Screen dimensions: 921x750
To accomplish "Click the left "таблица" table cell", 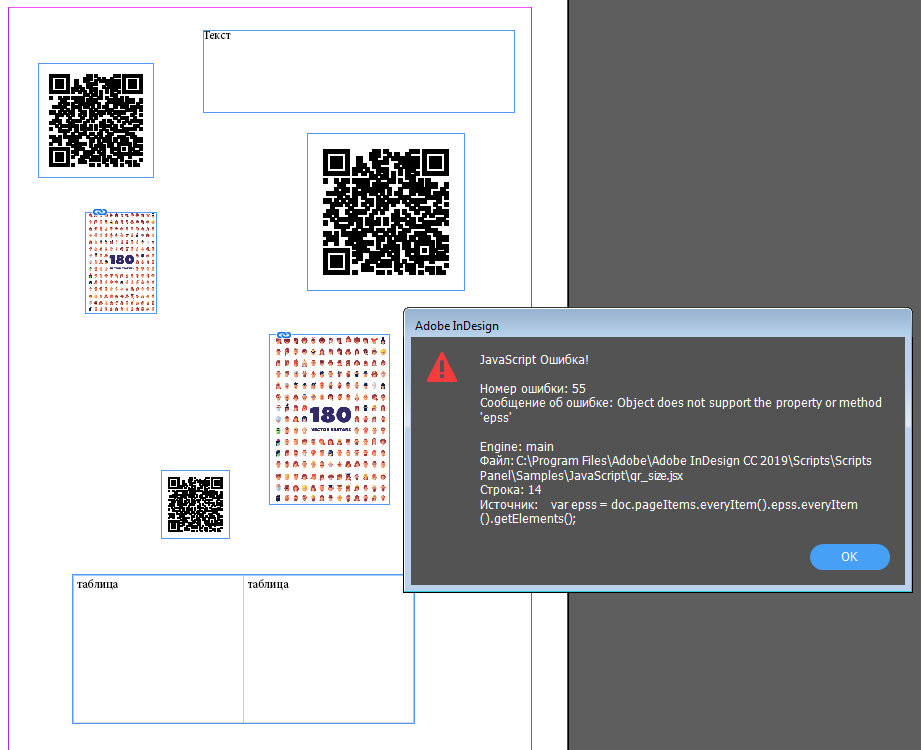I will coord(158,649).
